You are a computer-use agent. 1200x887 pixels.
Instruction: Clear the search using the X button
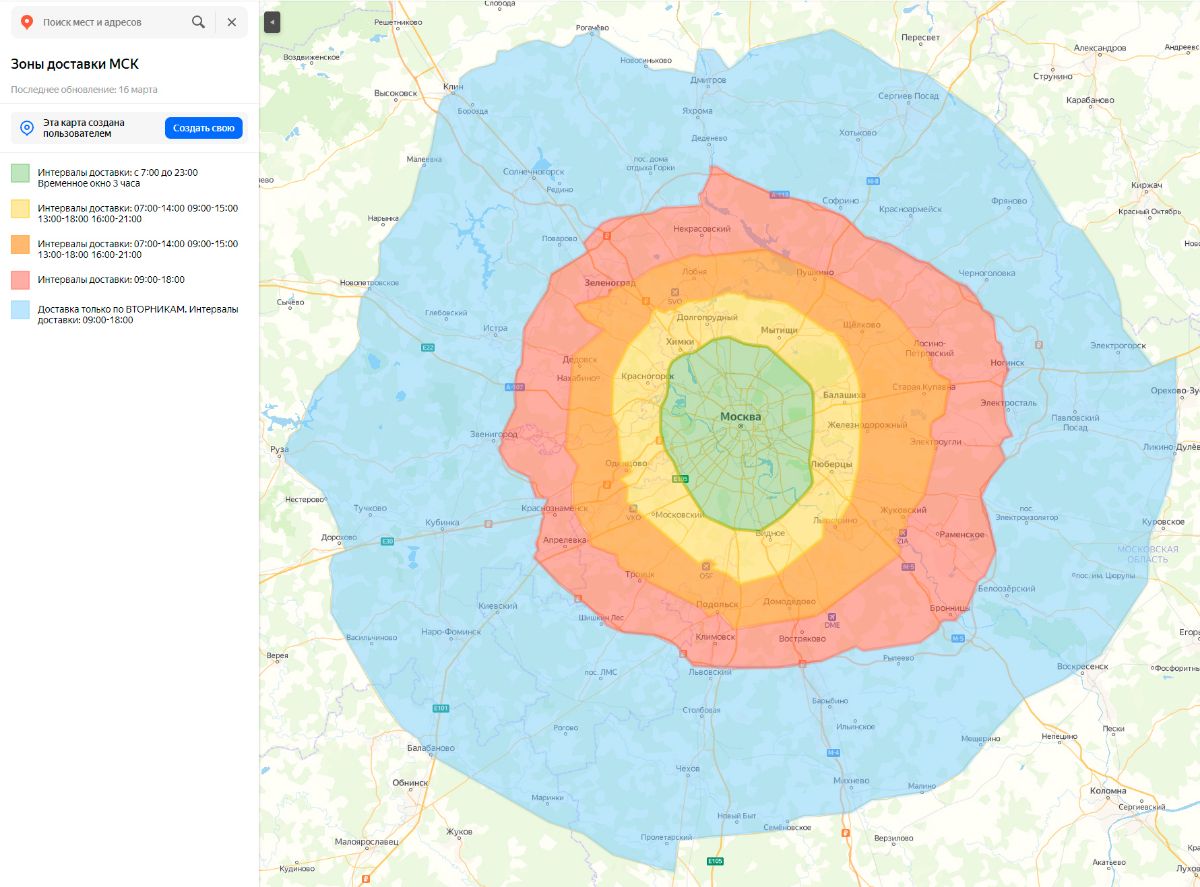(x=233, y=21)
